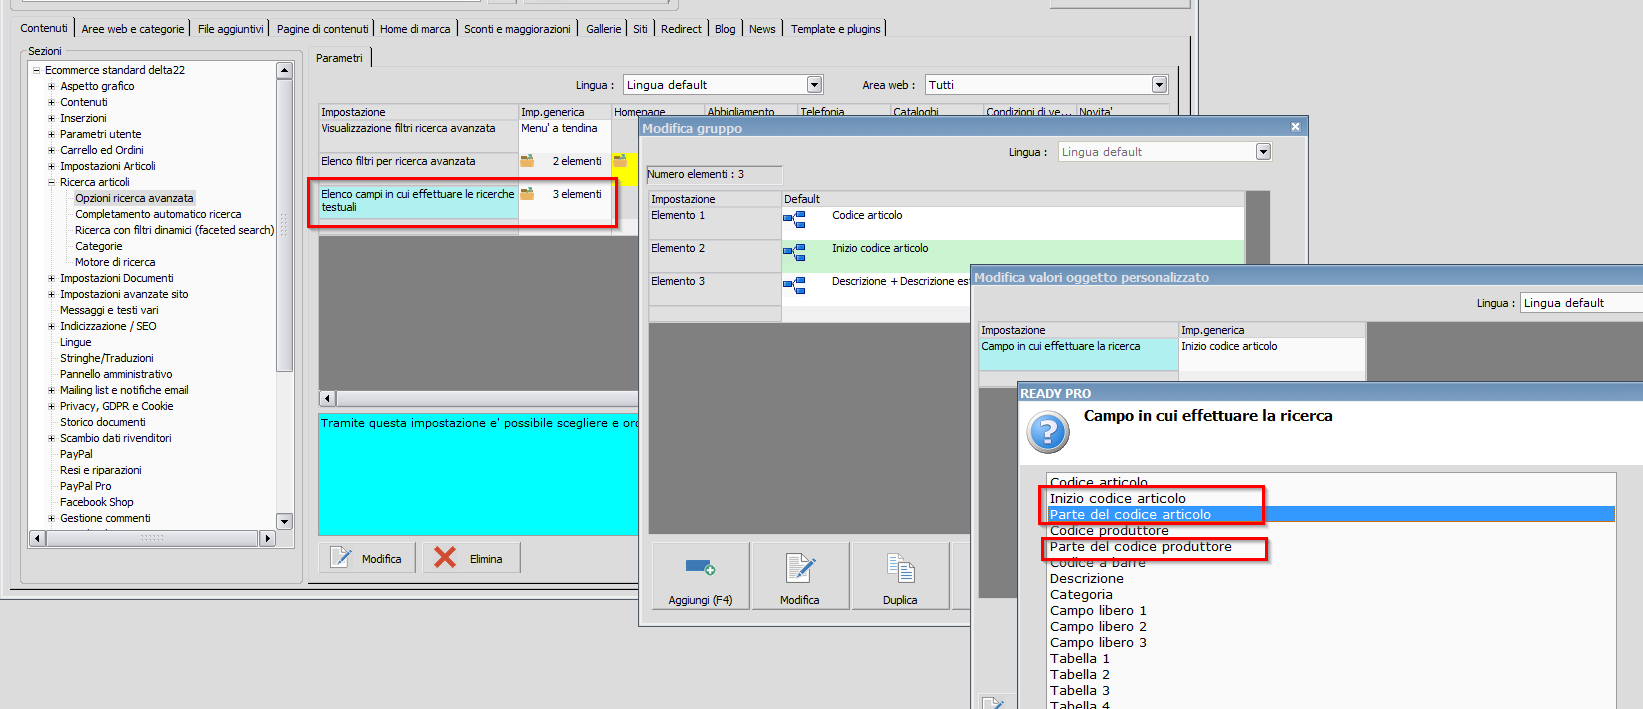The image size is (1643, 709).
Task: Expand the Impostazioni Documenti node
Action: (52, 278)
